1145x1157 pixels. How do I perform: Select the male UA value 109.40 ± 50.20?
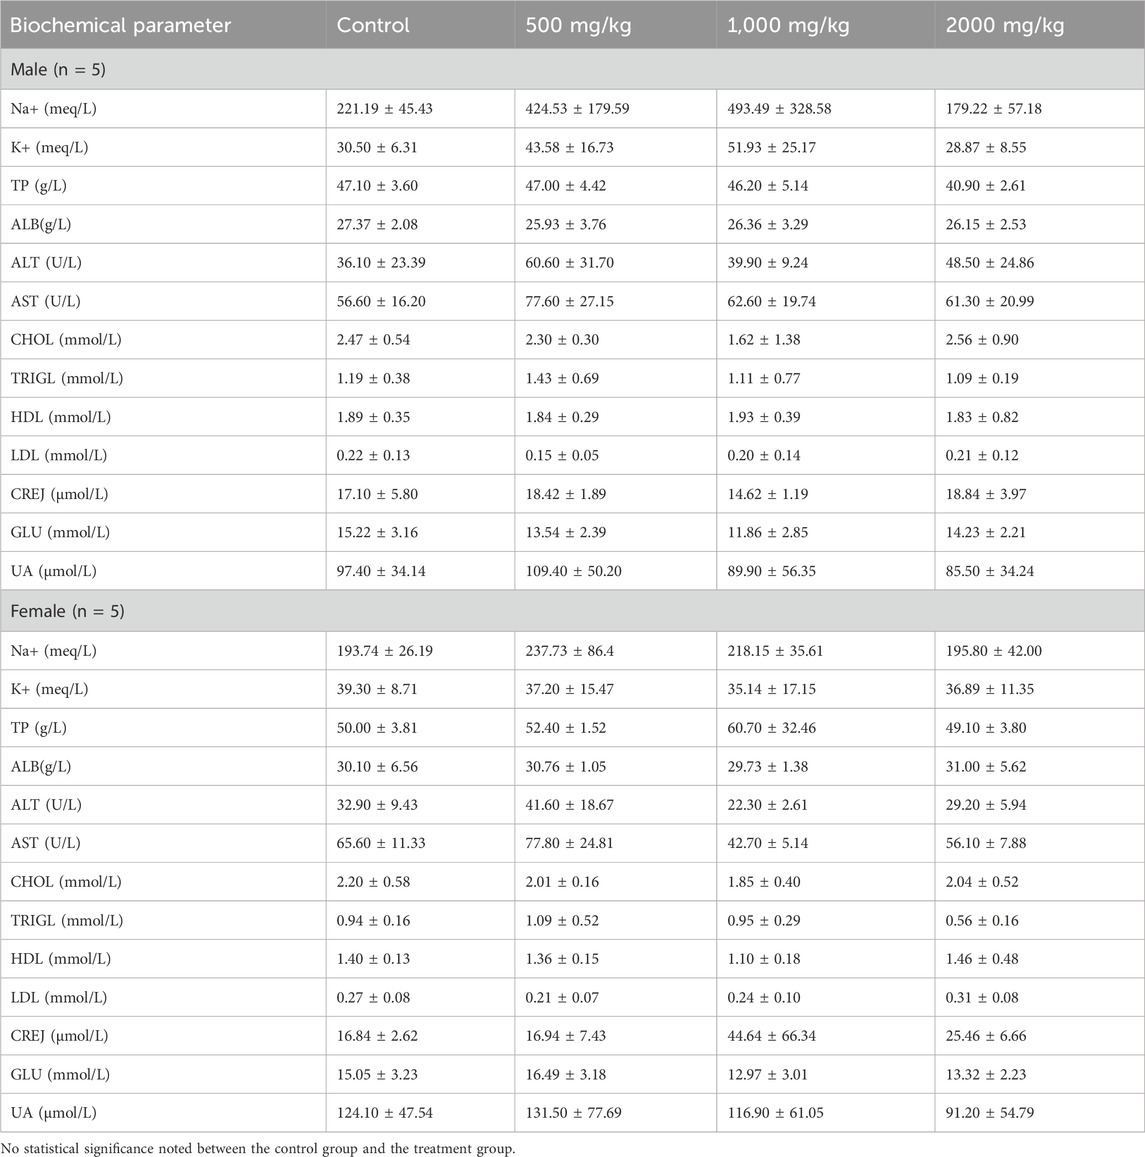point(581,571)
